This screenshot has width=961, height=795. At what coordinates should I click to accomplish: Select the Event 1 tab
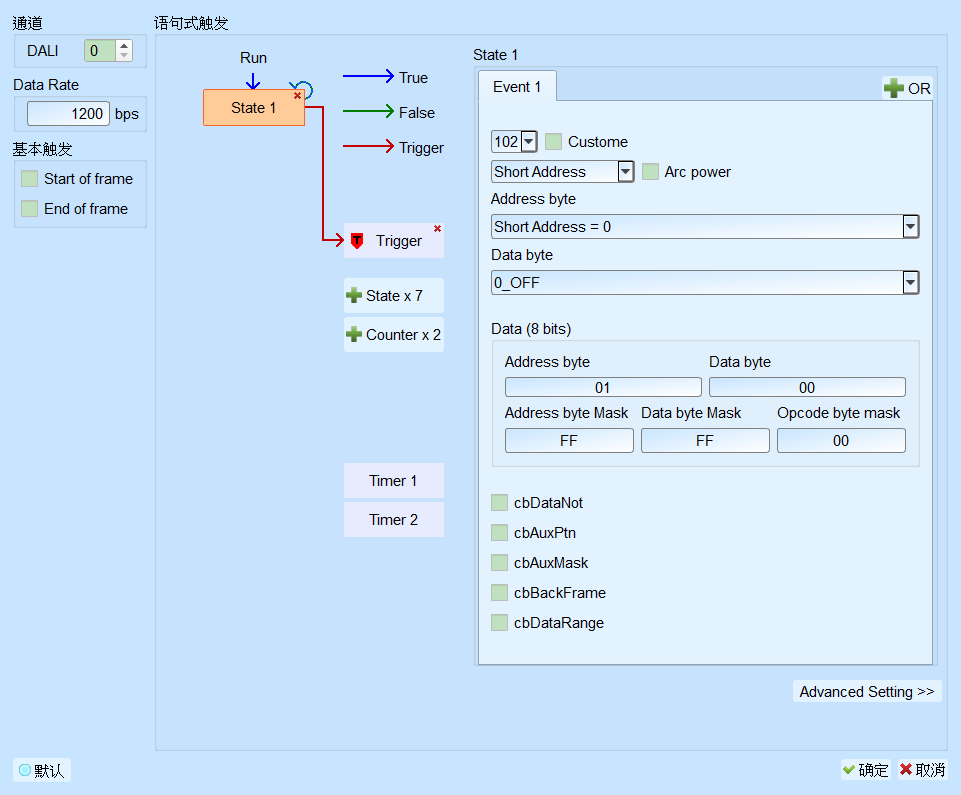click(517, 86)
